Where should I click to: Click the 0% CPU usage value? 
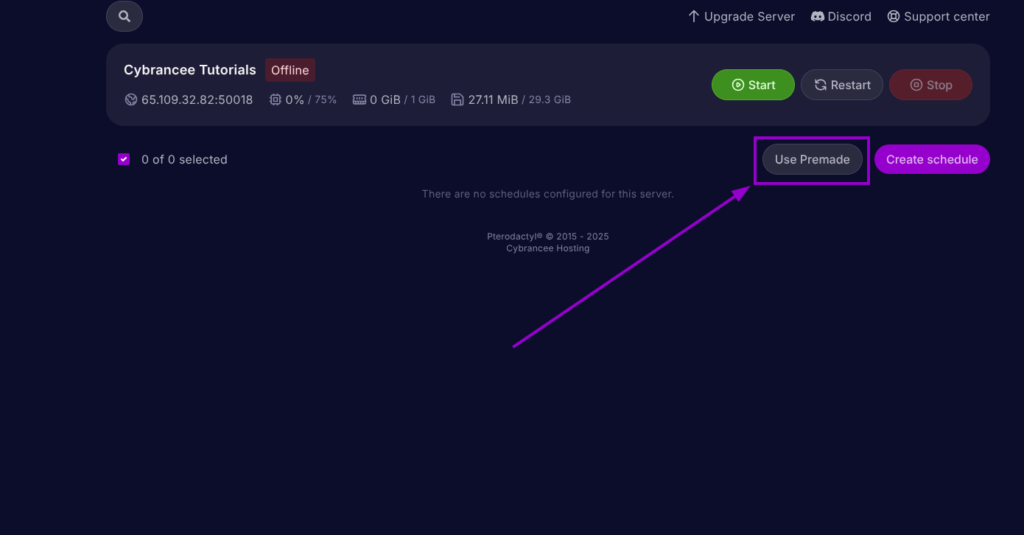coord(295,100)
